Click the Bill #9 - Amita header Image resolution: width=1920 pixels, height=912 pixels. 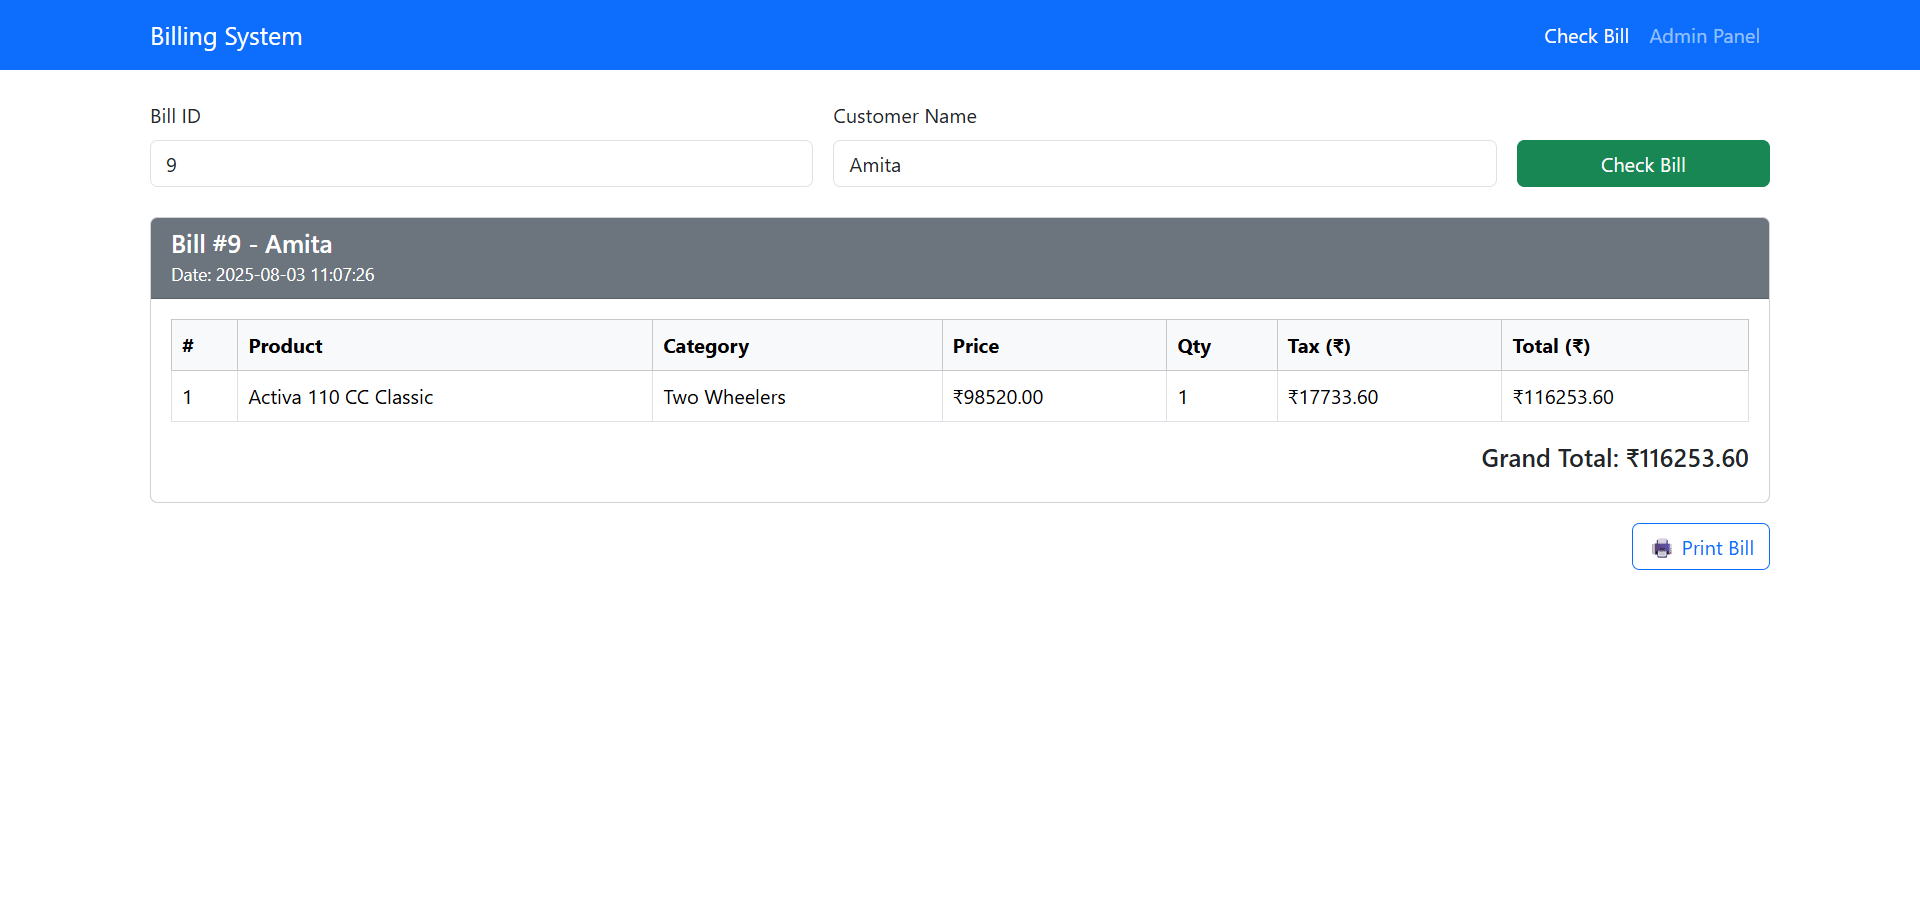click(x=251, y=244)
